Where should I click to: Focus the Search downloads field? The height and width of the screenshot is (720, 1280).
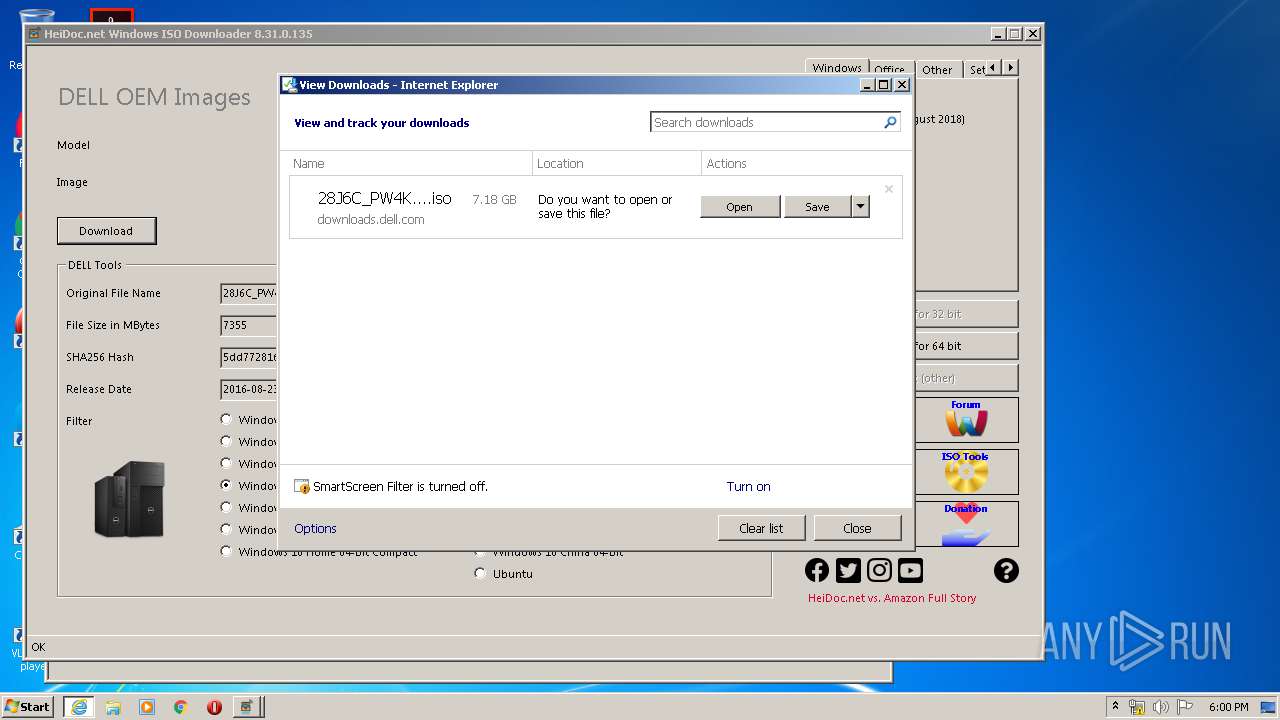tap(767, 122)
